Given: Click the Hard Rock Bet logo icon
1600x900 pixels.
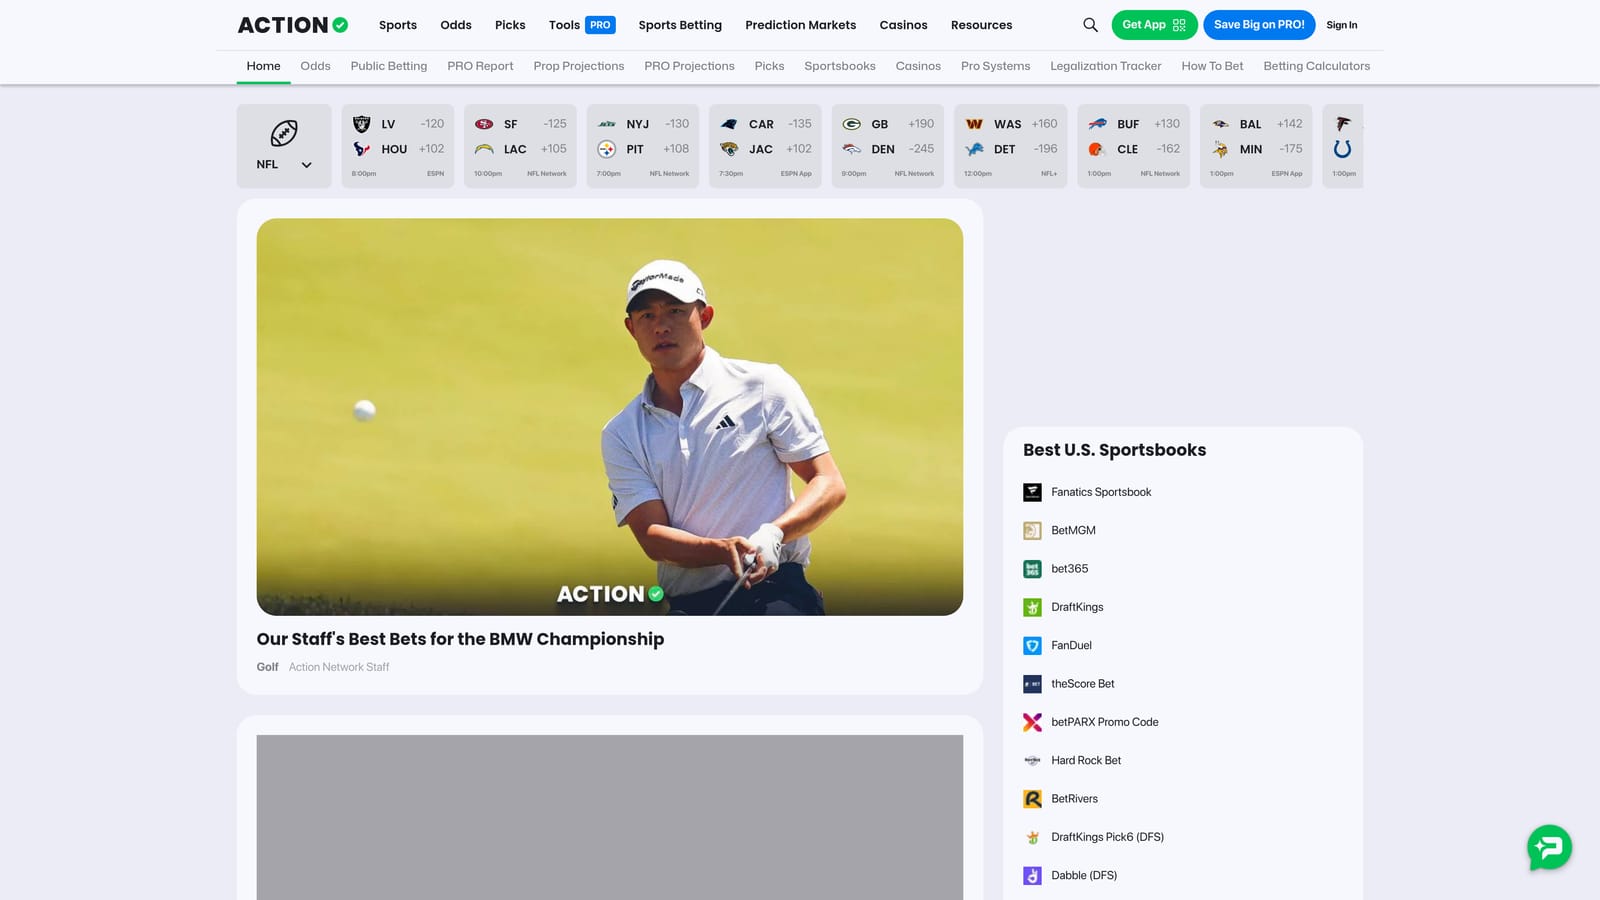Looking at the screenshot, I should pos(1032,761).
